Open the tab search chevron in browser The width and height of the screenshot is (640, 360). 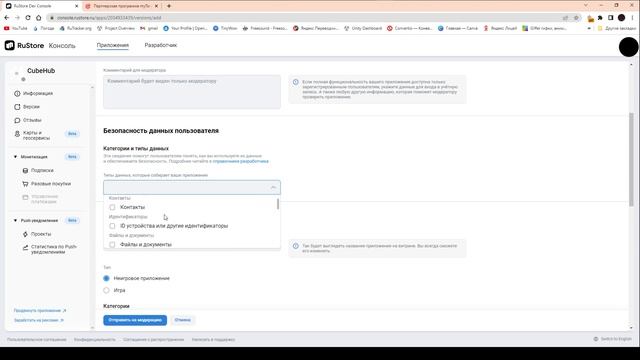tap(586, 6)
